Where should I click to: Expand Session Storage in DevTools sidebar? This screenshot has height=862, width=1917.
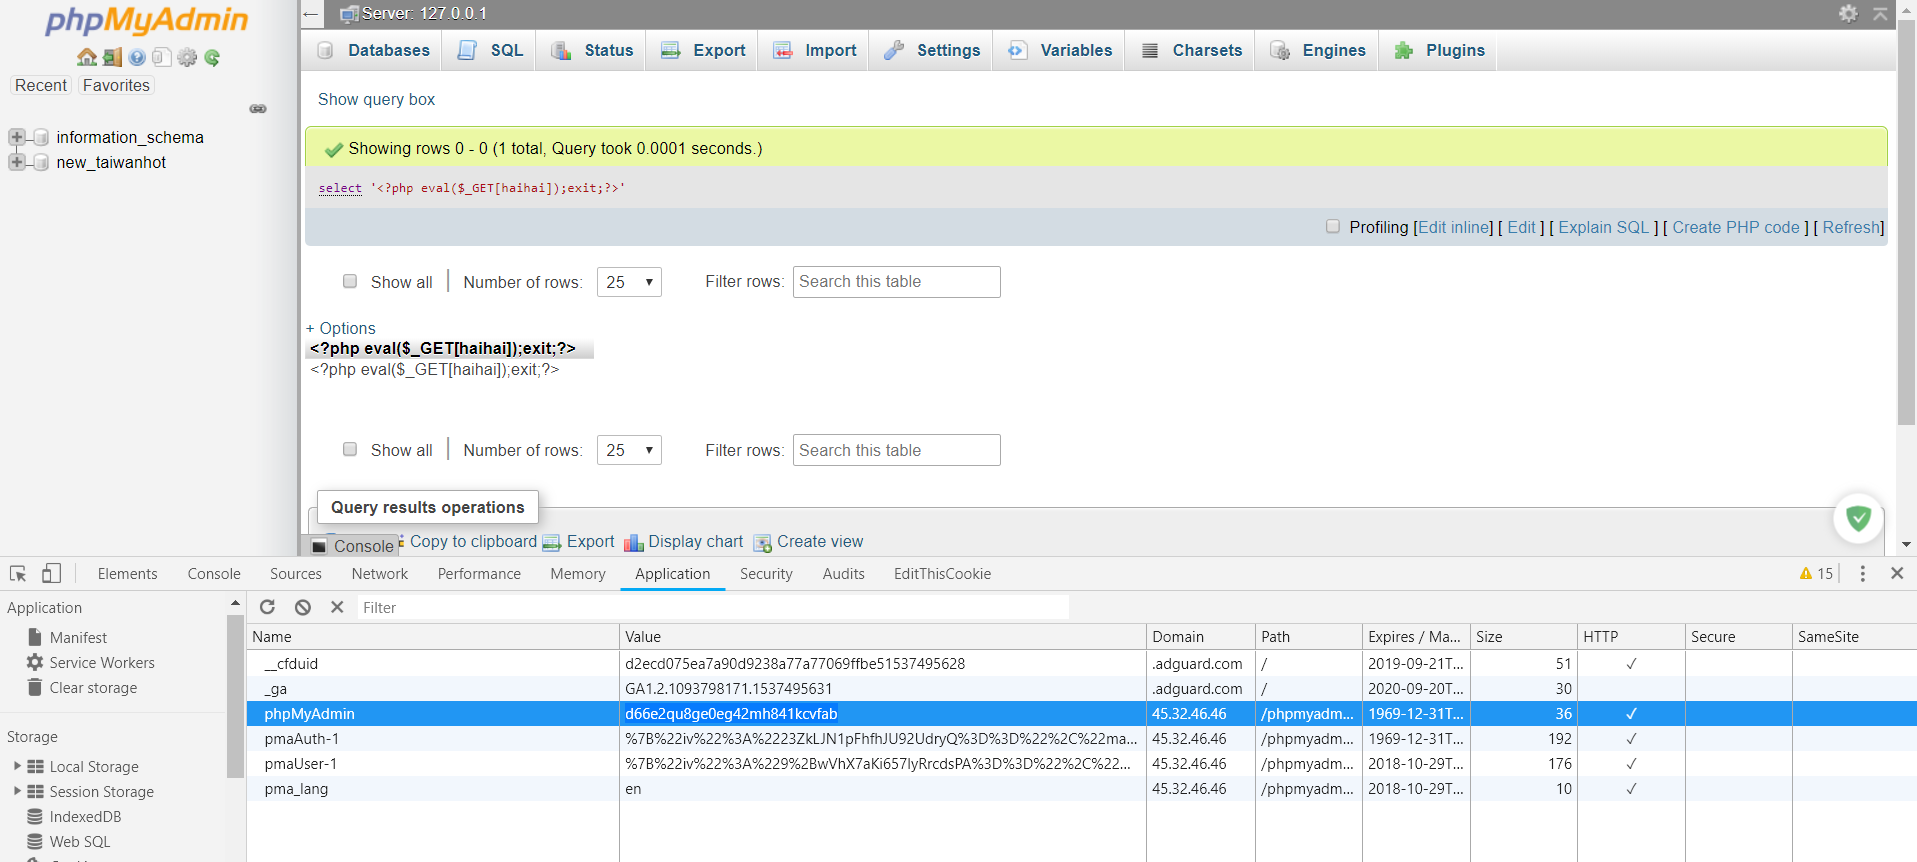click(x=17, y=791)
